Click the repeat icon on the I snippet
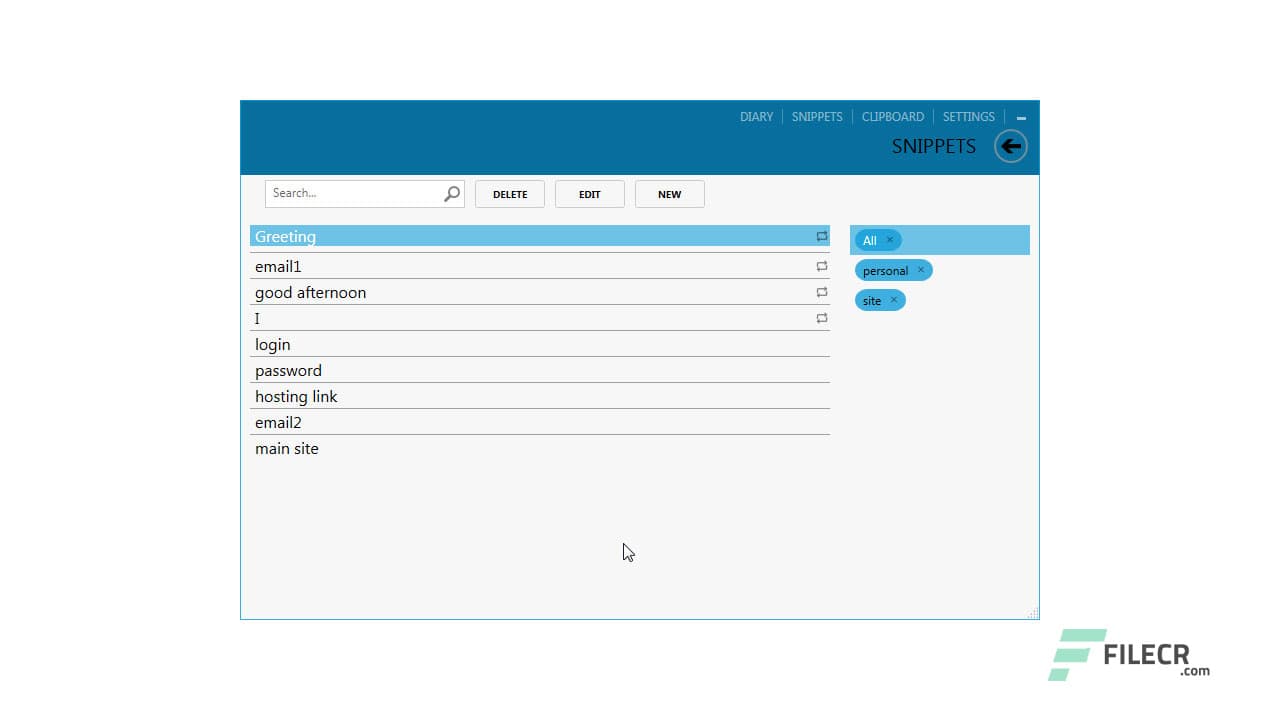The image size is (1280, 720). tap(821, 318)
